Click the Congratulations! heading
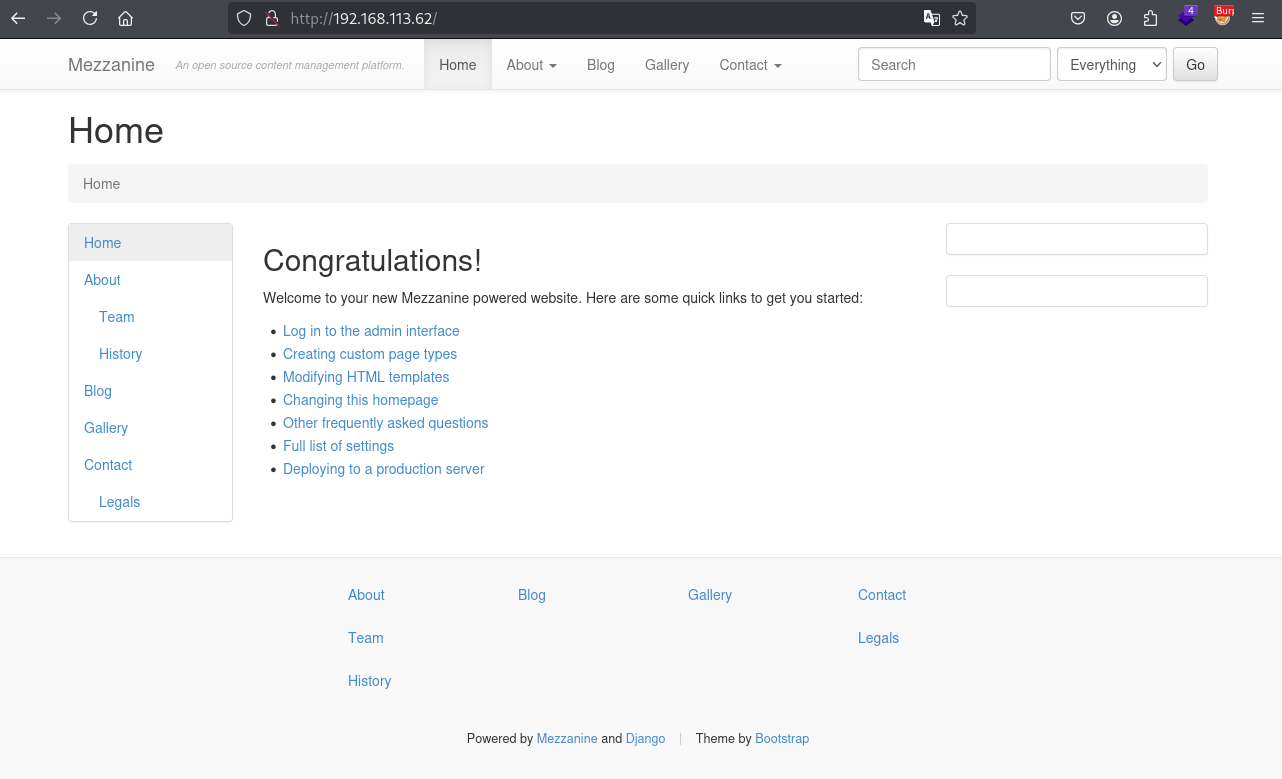Viewport: 1282px width, 779px height. pos(372,261)
